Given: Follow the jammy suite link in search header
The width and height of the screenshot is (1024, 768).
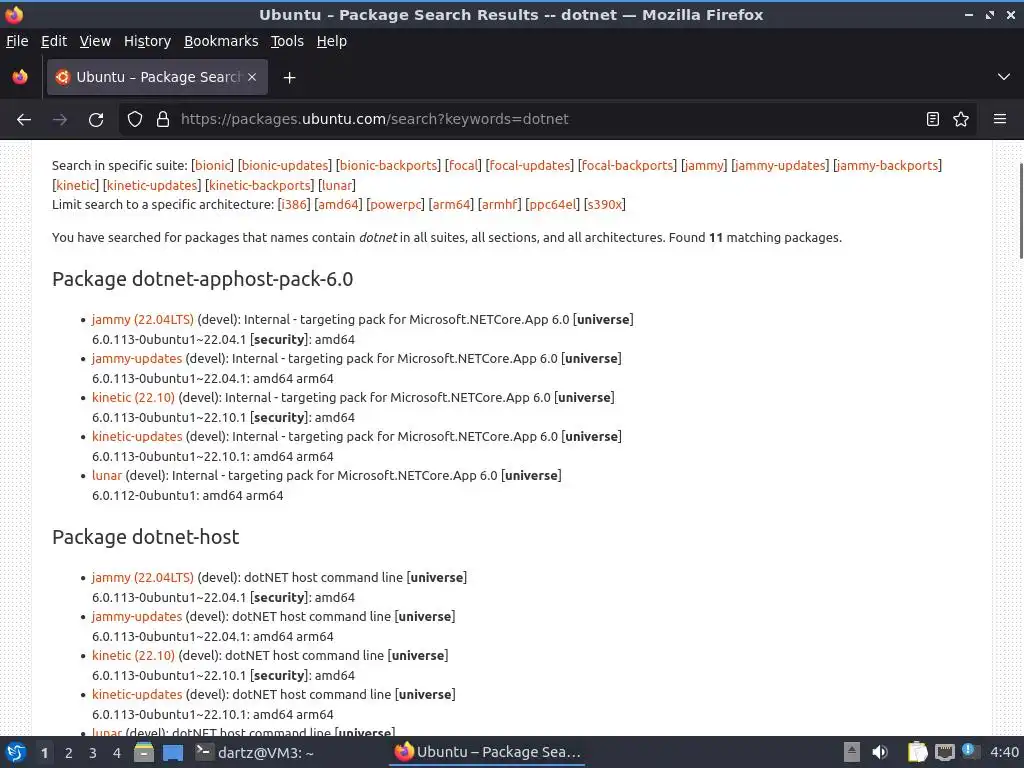Looking at the screenshot, I should [x=703, y=166].
